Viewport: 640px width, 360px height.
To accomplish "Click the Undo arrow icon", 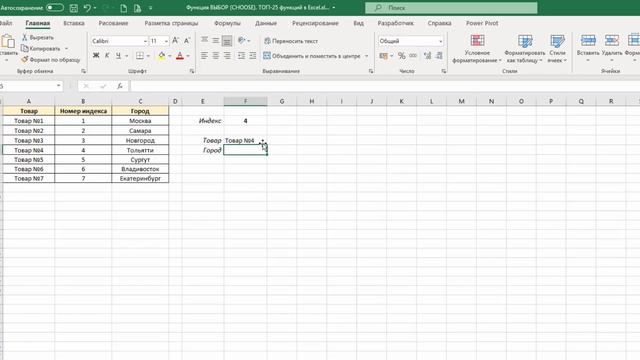I will pos(87,8).
